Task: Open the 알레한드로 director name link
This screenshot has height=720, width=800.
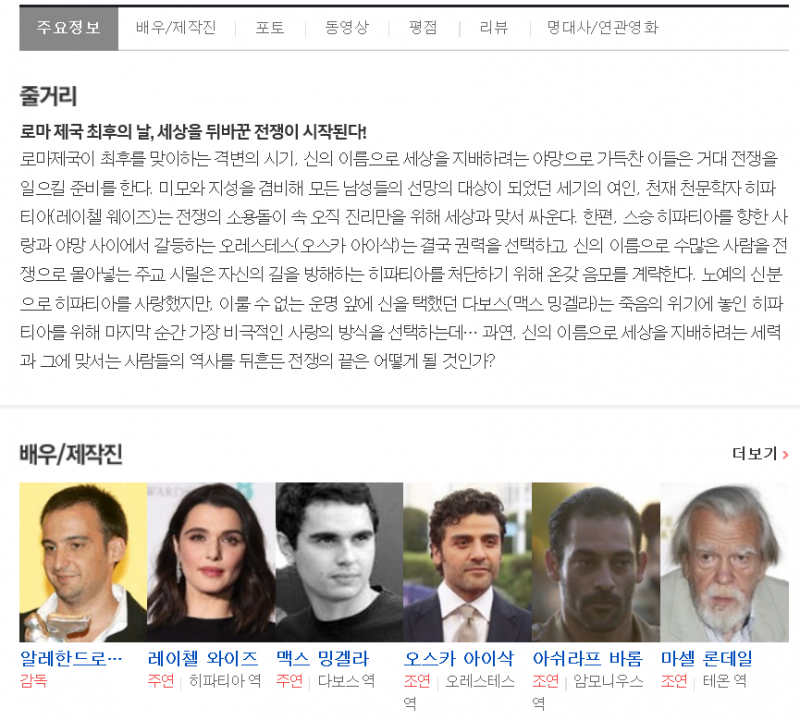Action: tap(71, 658)
